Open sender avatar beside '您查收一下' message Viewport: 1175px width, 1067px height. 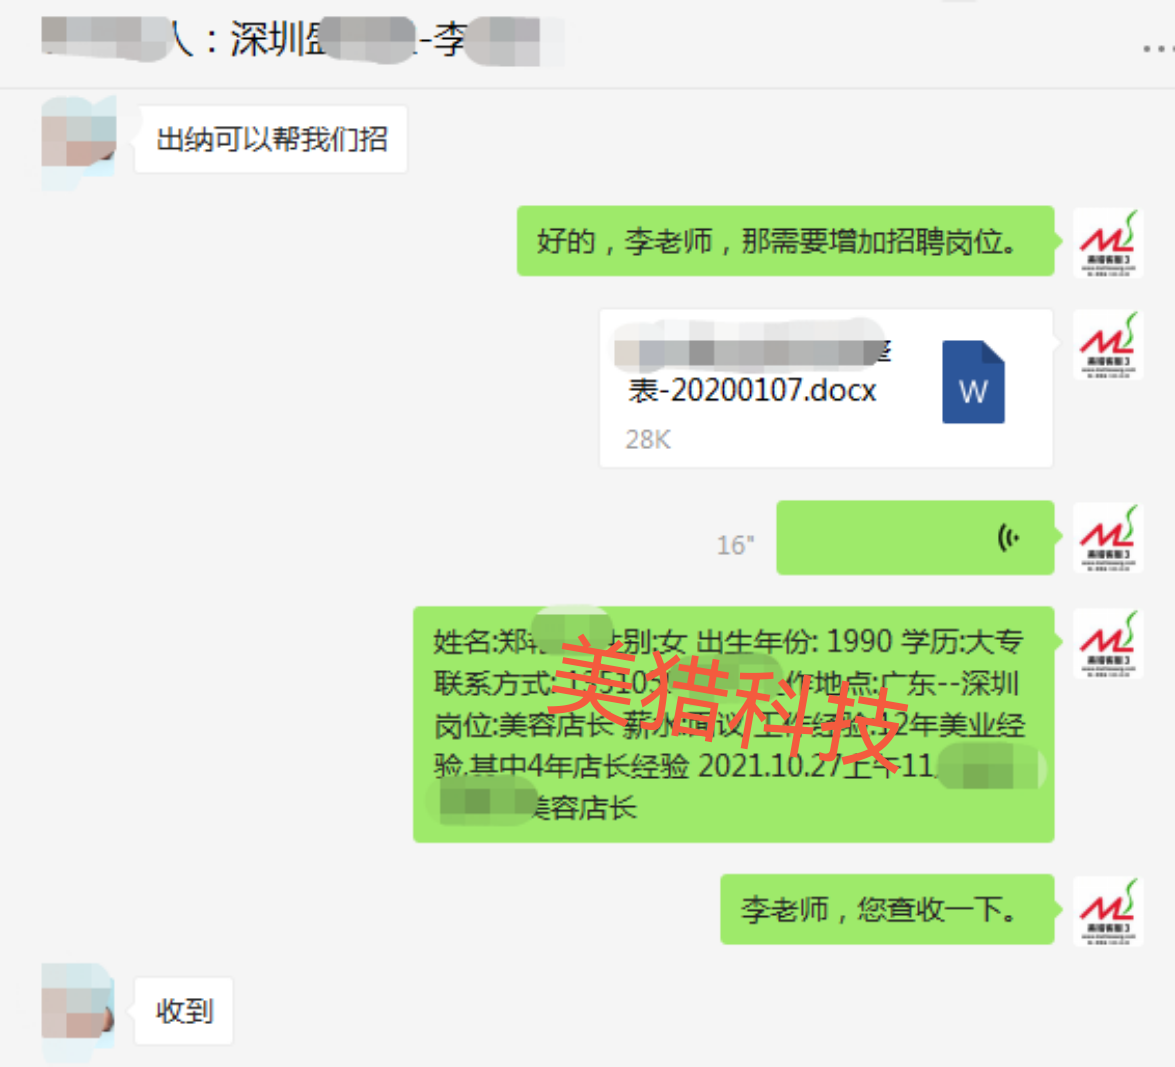click(x=1108, y=911)
